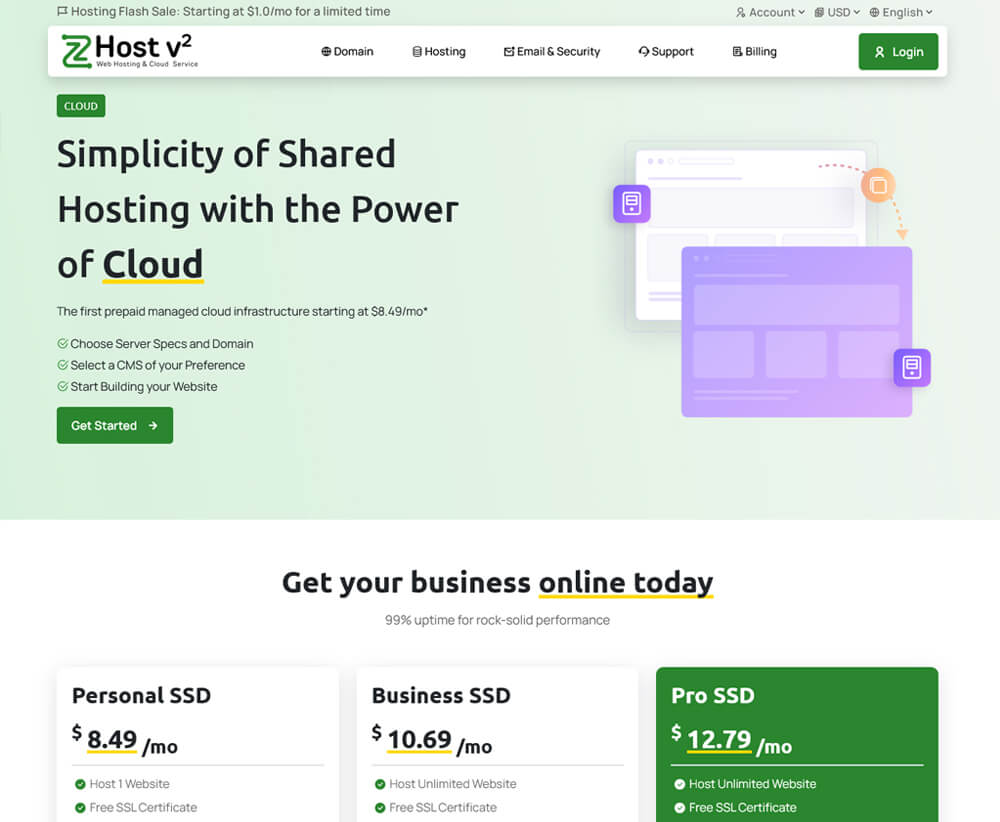Click the Hosting Flash Sale announcement

point(224,11)
